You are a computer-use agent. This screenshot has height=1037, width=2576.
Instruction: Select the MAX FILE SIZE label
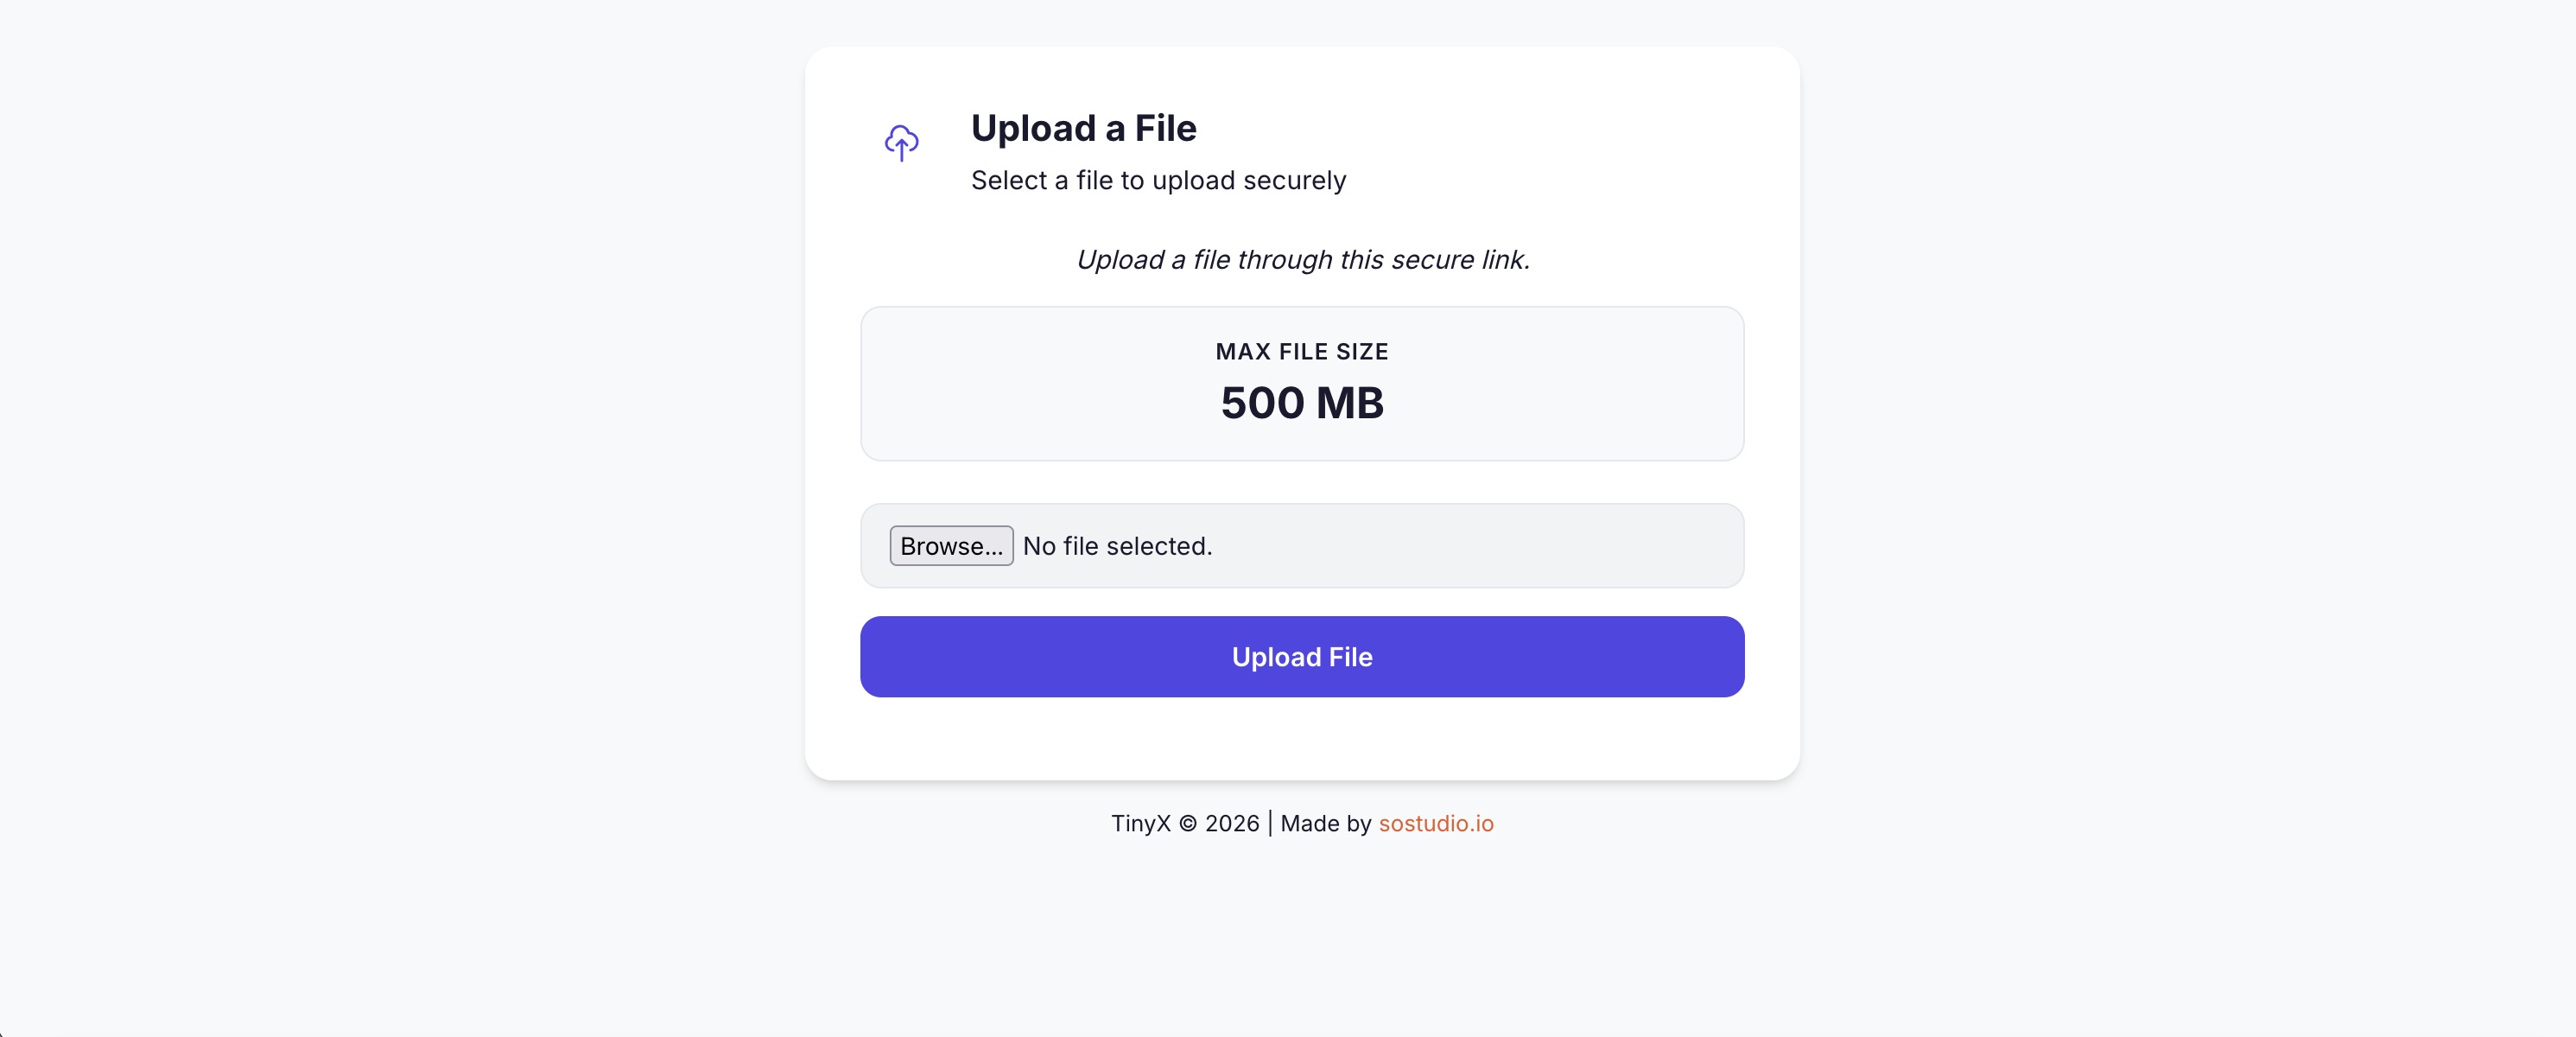click(x=1301, y=351)
